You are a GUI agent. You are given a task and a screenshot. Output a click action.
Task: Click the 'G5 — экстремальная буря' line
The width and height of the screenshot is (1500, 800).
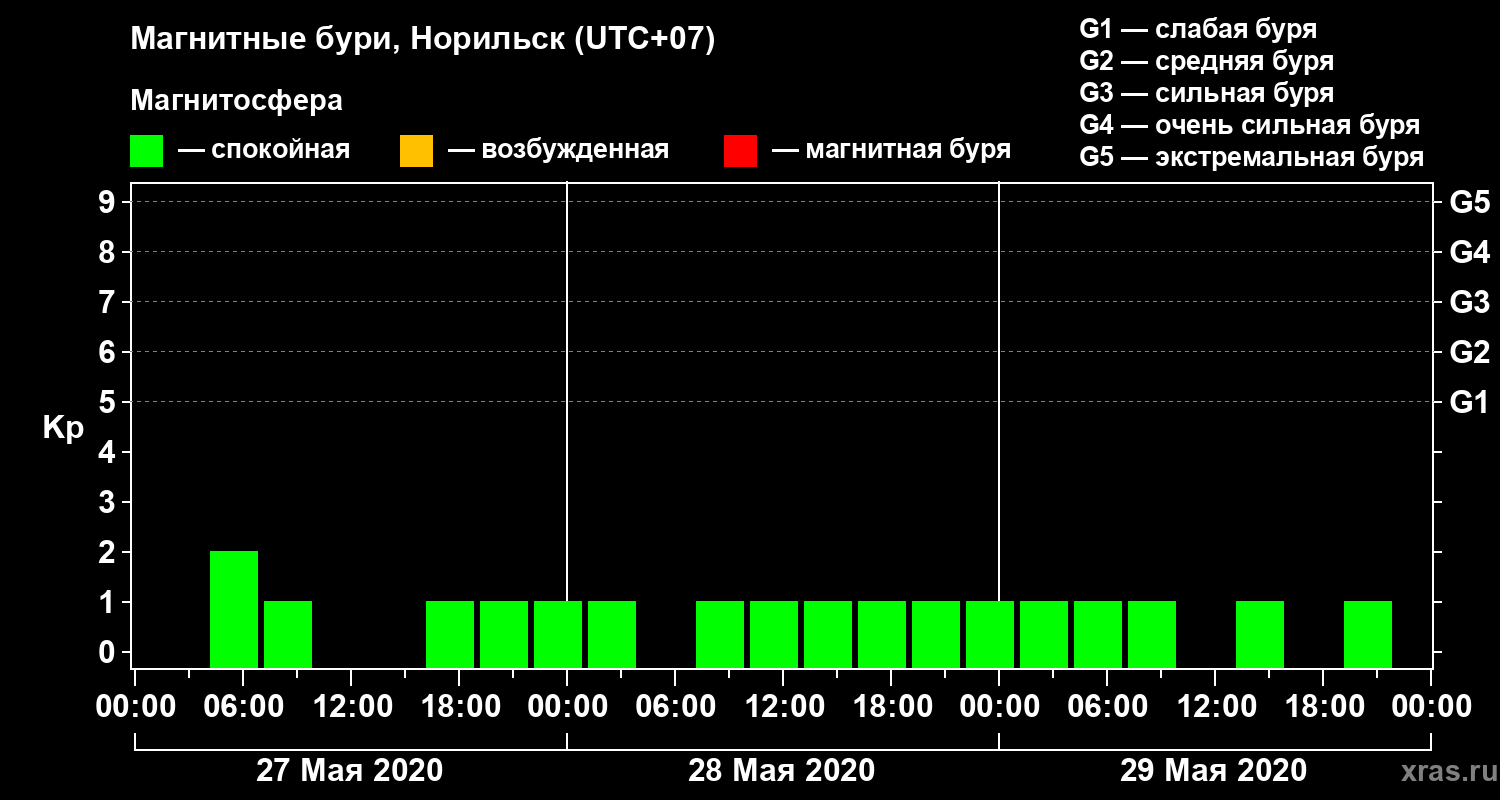pyautogui.click(x=1252, y=158)
